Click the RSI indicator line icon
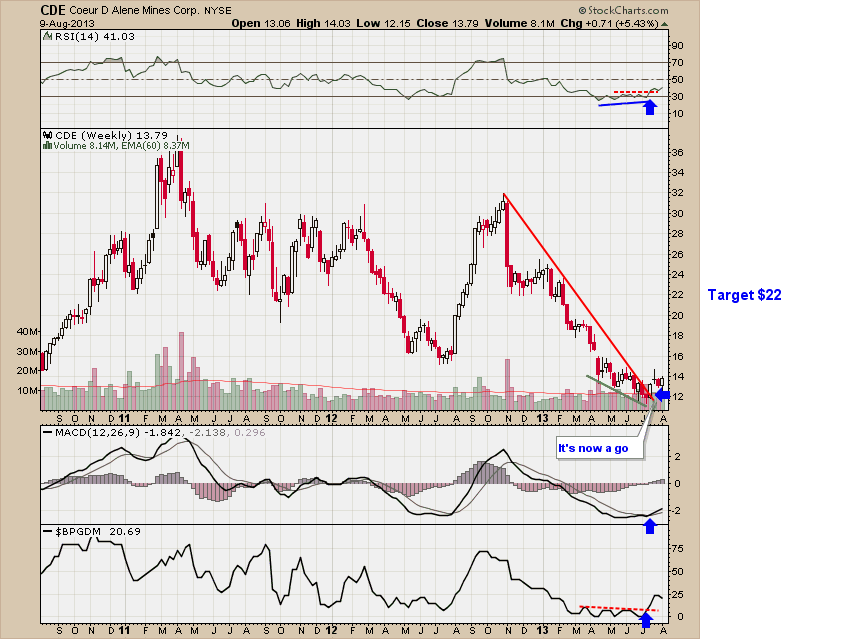The image size is (850, 639). [48, 37]
